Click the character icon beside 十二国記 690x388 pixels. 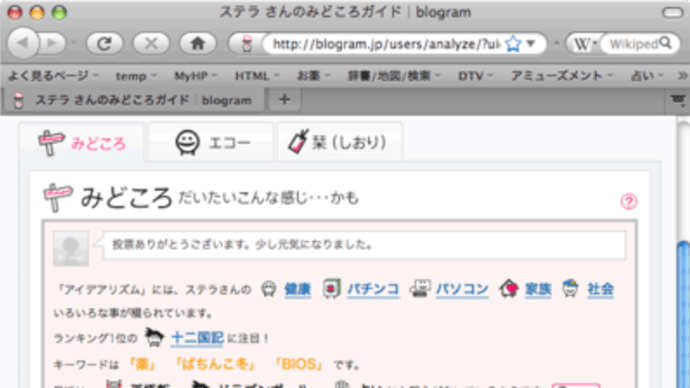(154, 337)
